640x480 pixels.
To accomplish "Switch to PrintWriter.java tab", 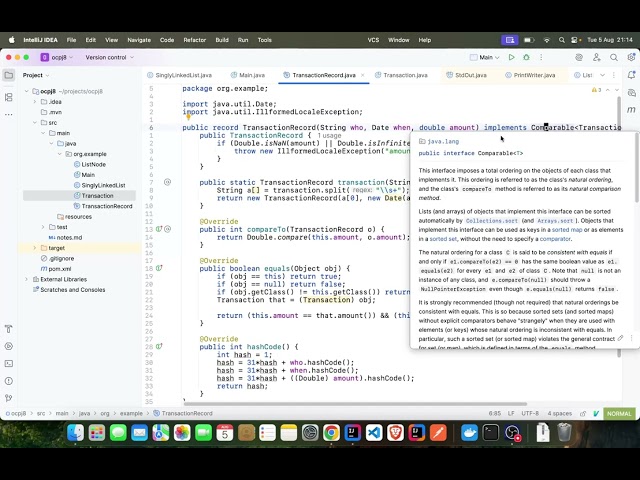I will (530, 75).
